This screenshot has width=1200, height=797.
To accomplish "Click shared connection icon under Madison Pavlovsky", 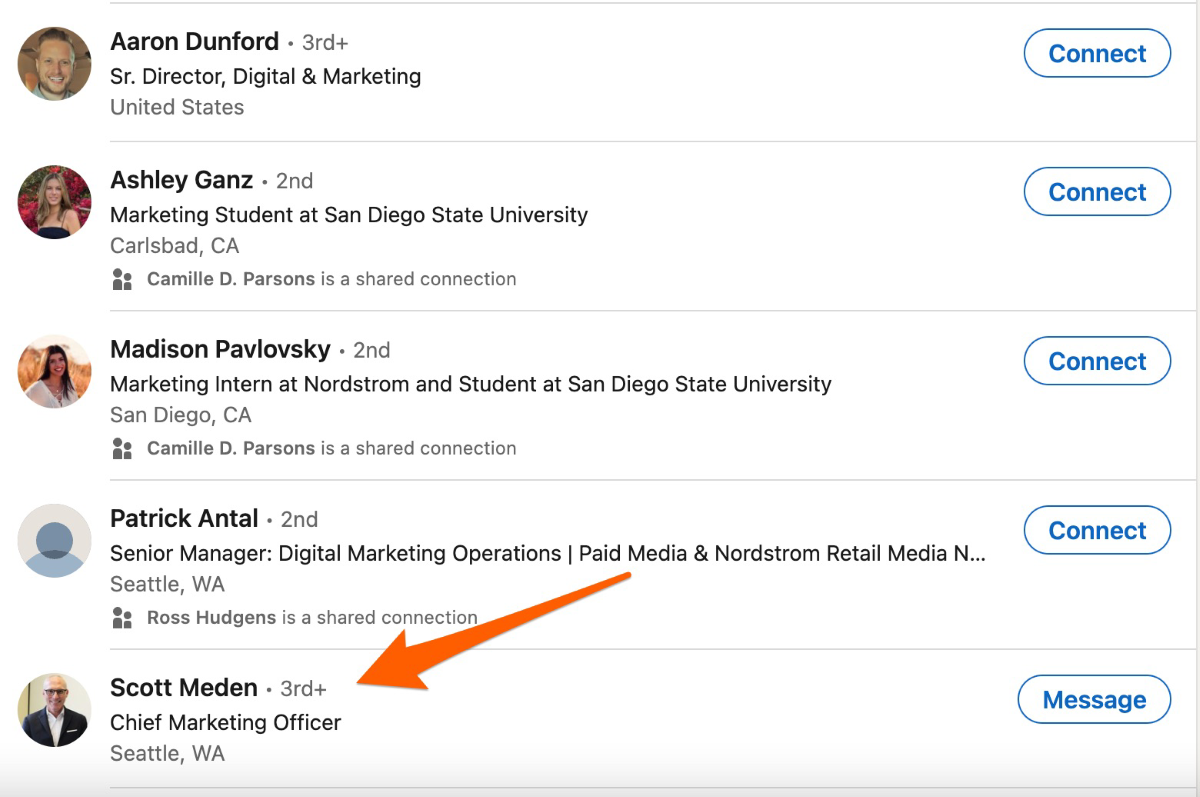I will [122, 448].
